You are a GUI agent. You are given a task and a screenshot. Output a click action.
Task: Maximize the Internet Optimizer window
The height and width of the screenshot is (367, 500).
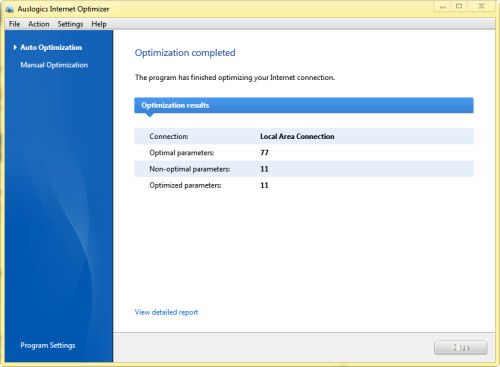click(x=459, y=6)
